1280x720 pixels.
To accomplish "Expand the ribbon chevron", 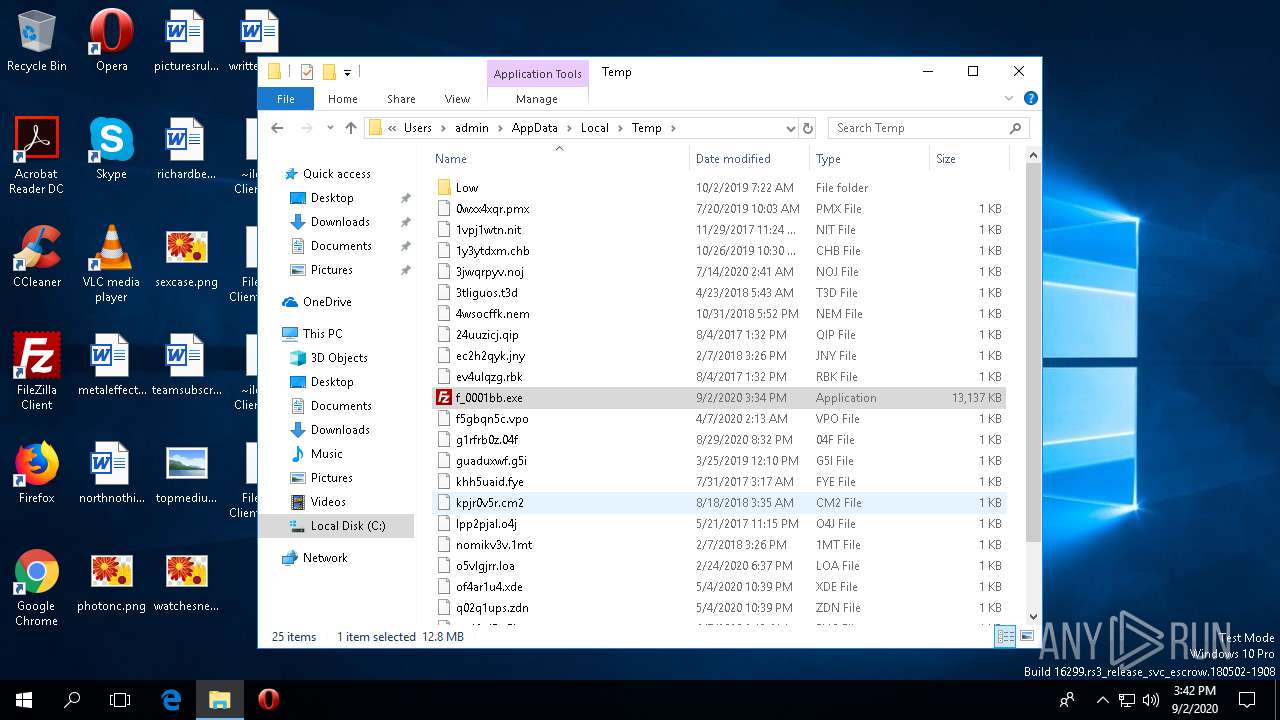I will point(1009,99).
